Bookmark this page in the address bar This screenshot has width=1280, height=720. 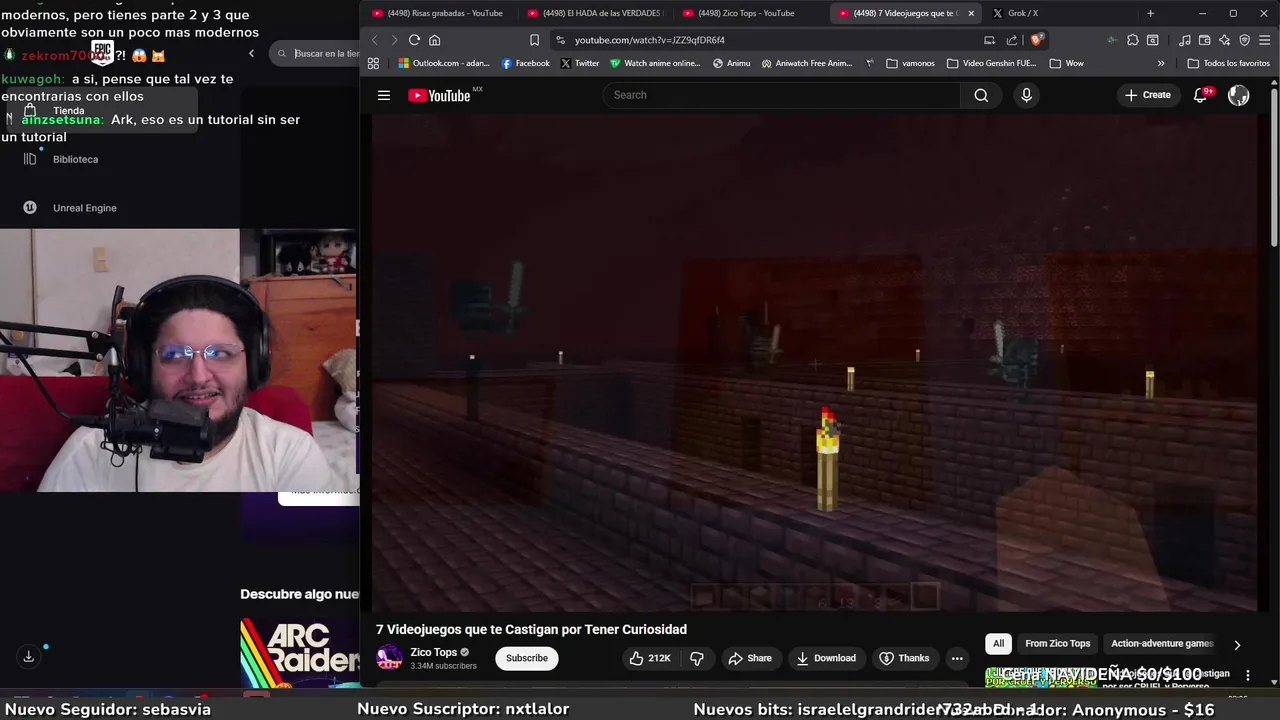click(x=534, y=40)
